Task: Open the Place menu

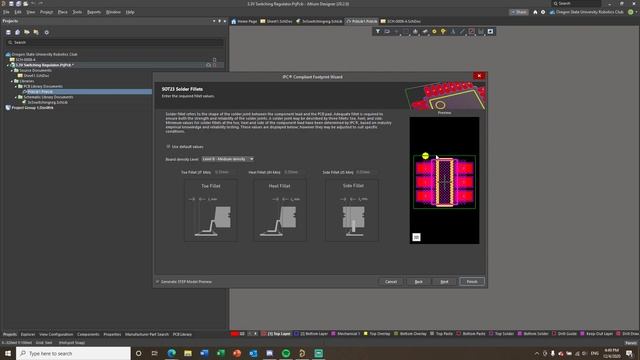Action: pos(62,12)
